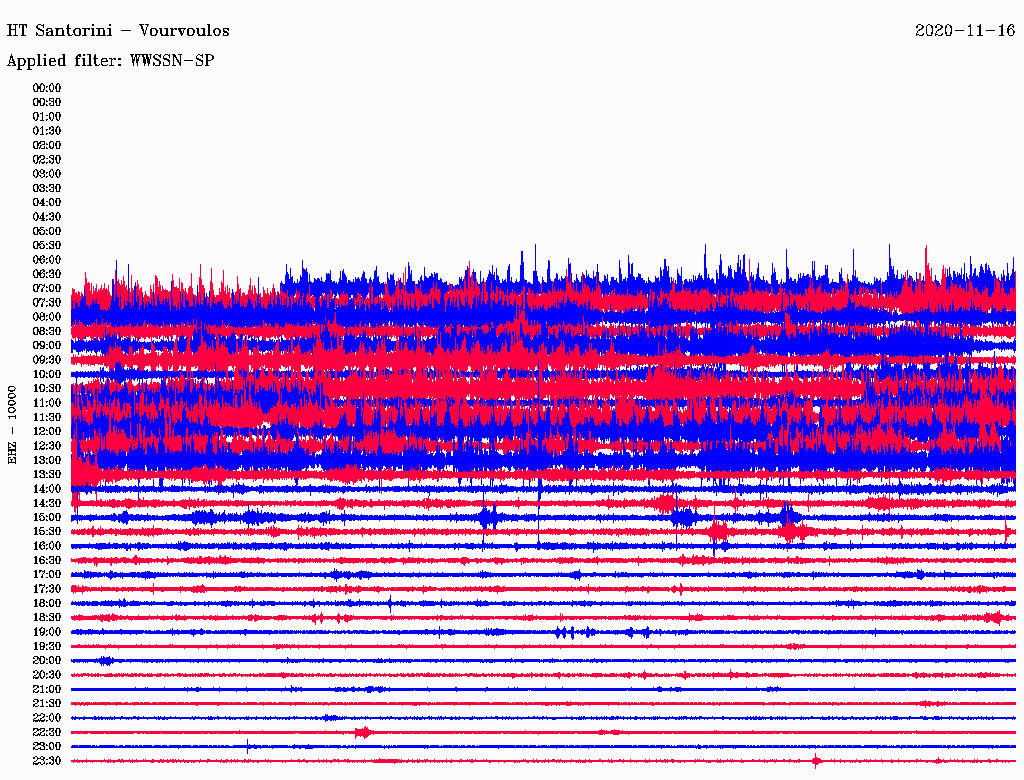
Task: Click the 06:30 time label
Action: (x=47, y=274)
